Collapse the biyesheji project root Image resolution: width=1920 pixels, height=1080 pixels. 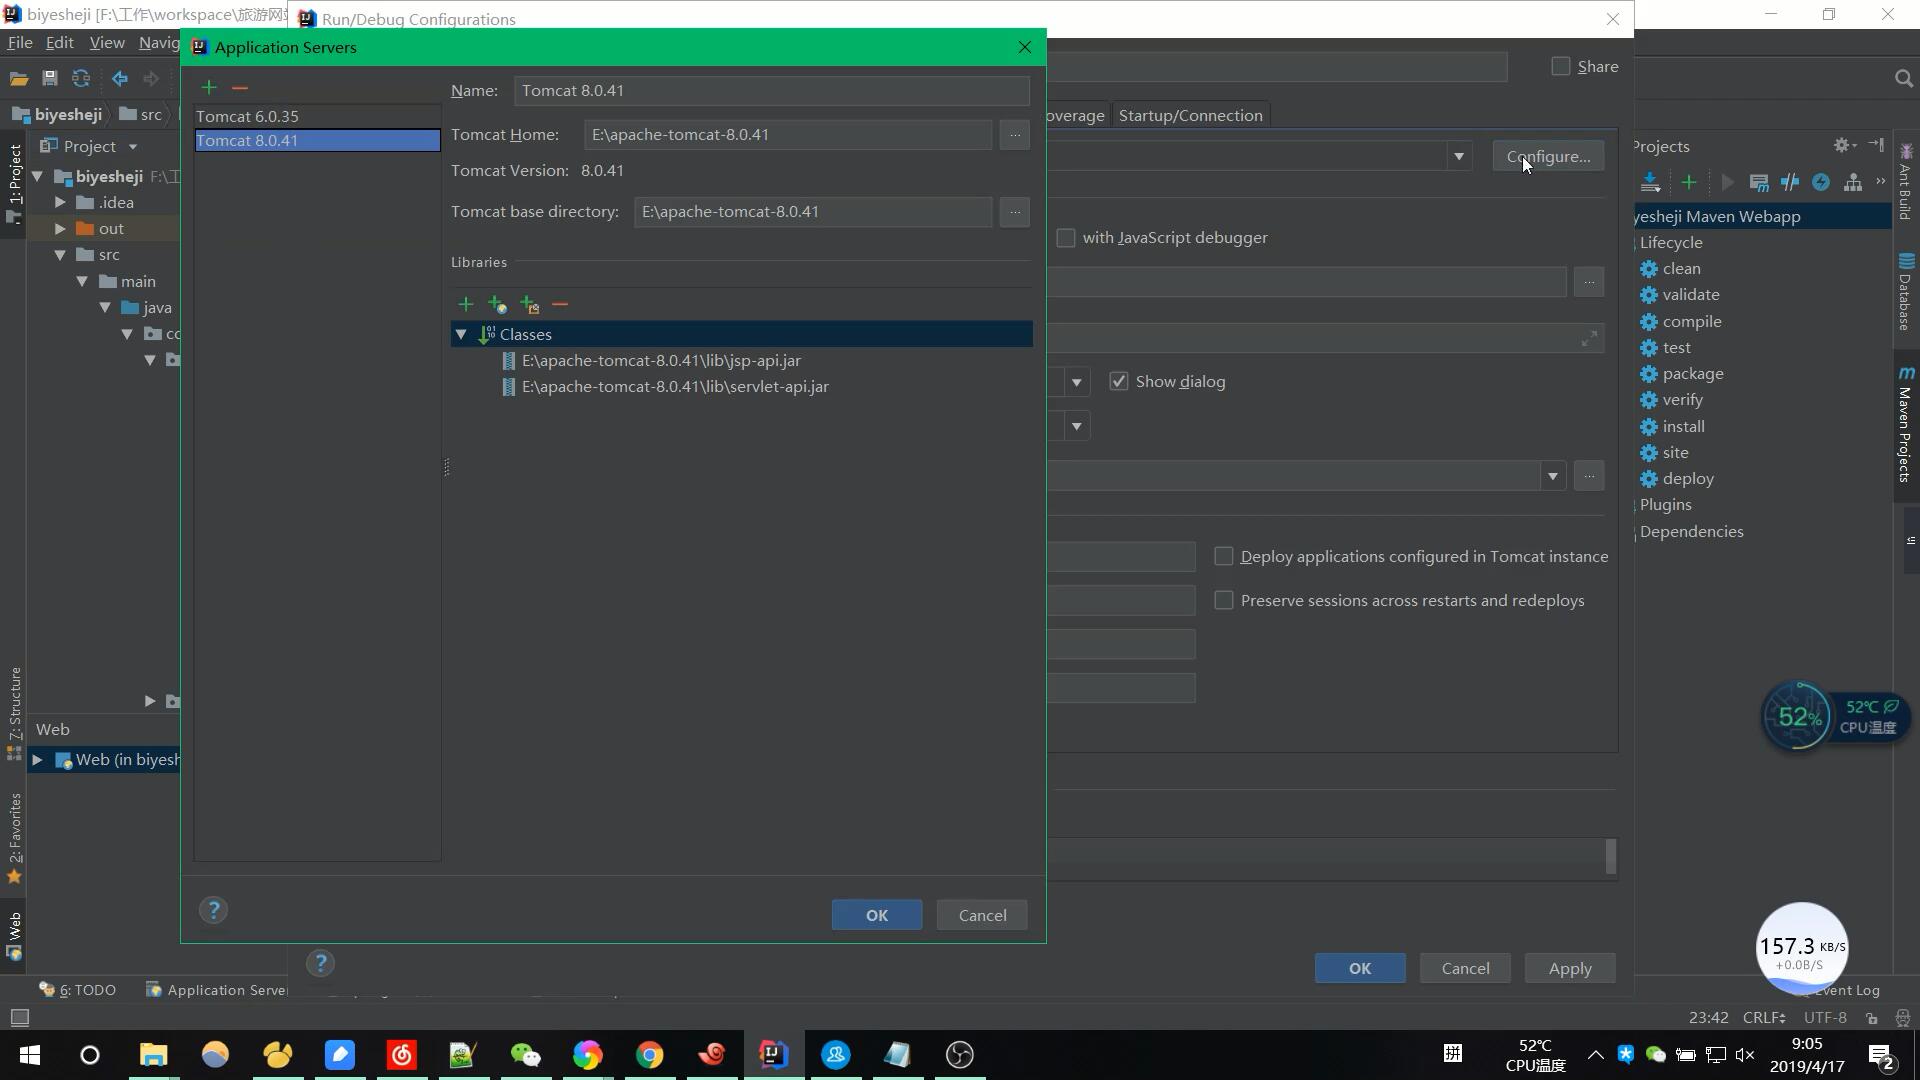click(37, 177)
